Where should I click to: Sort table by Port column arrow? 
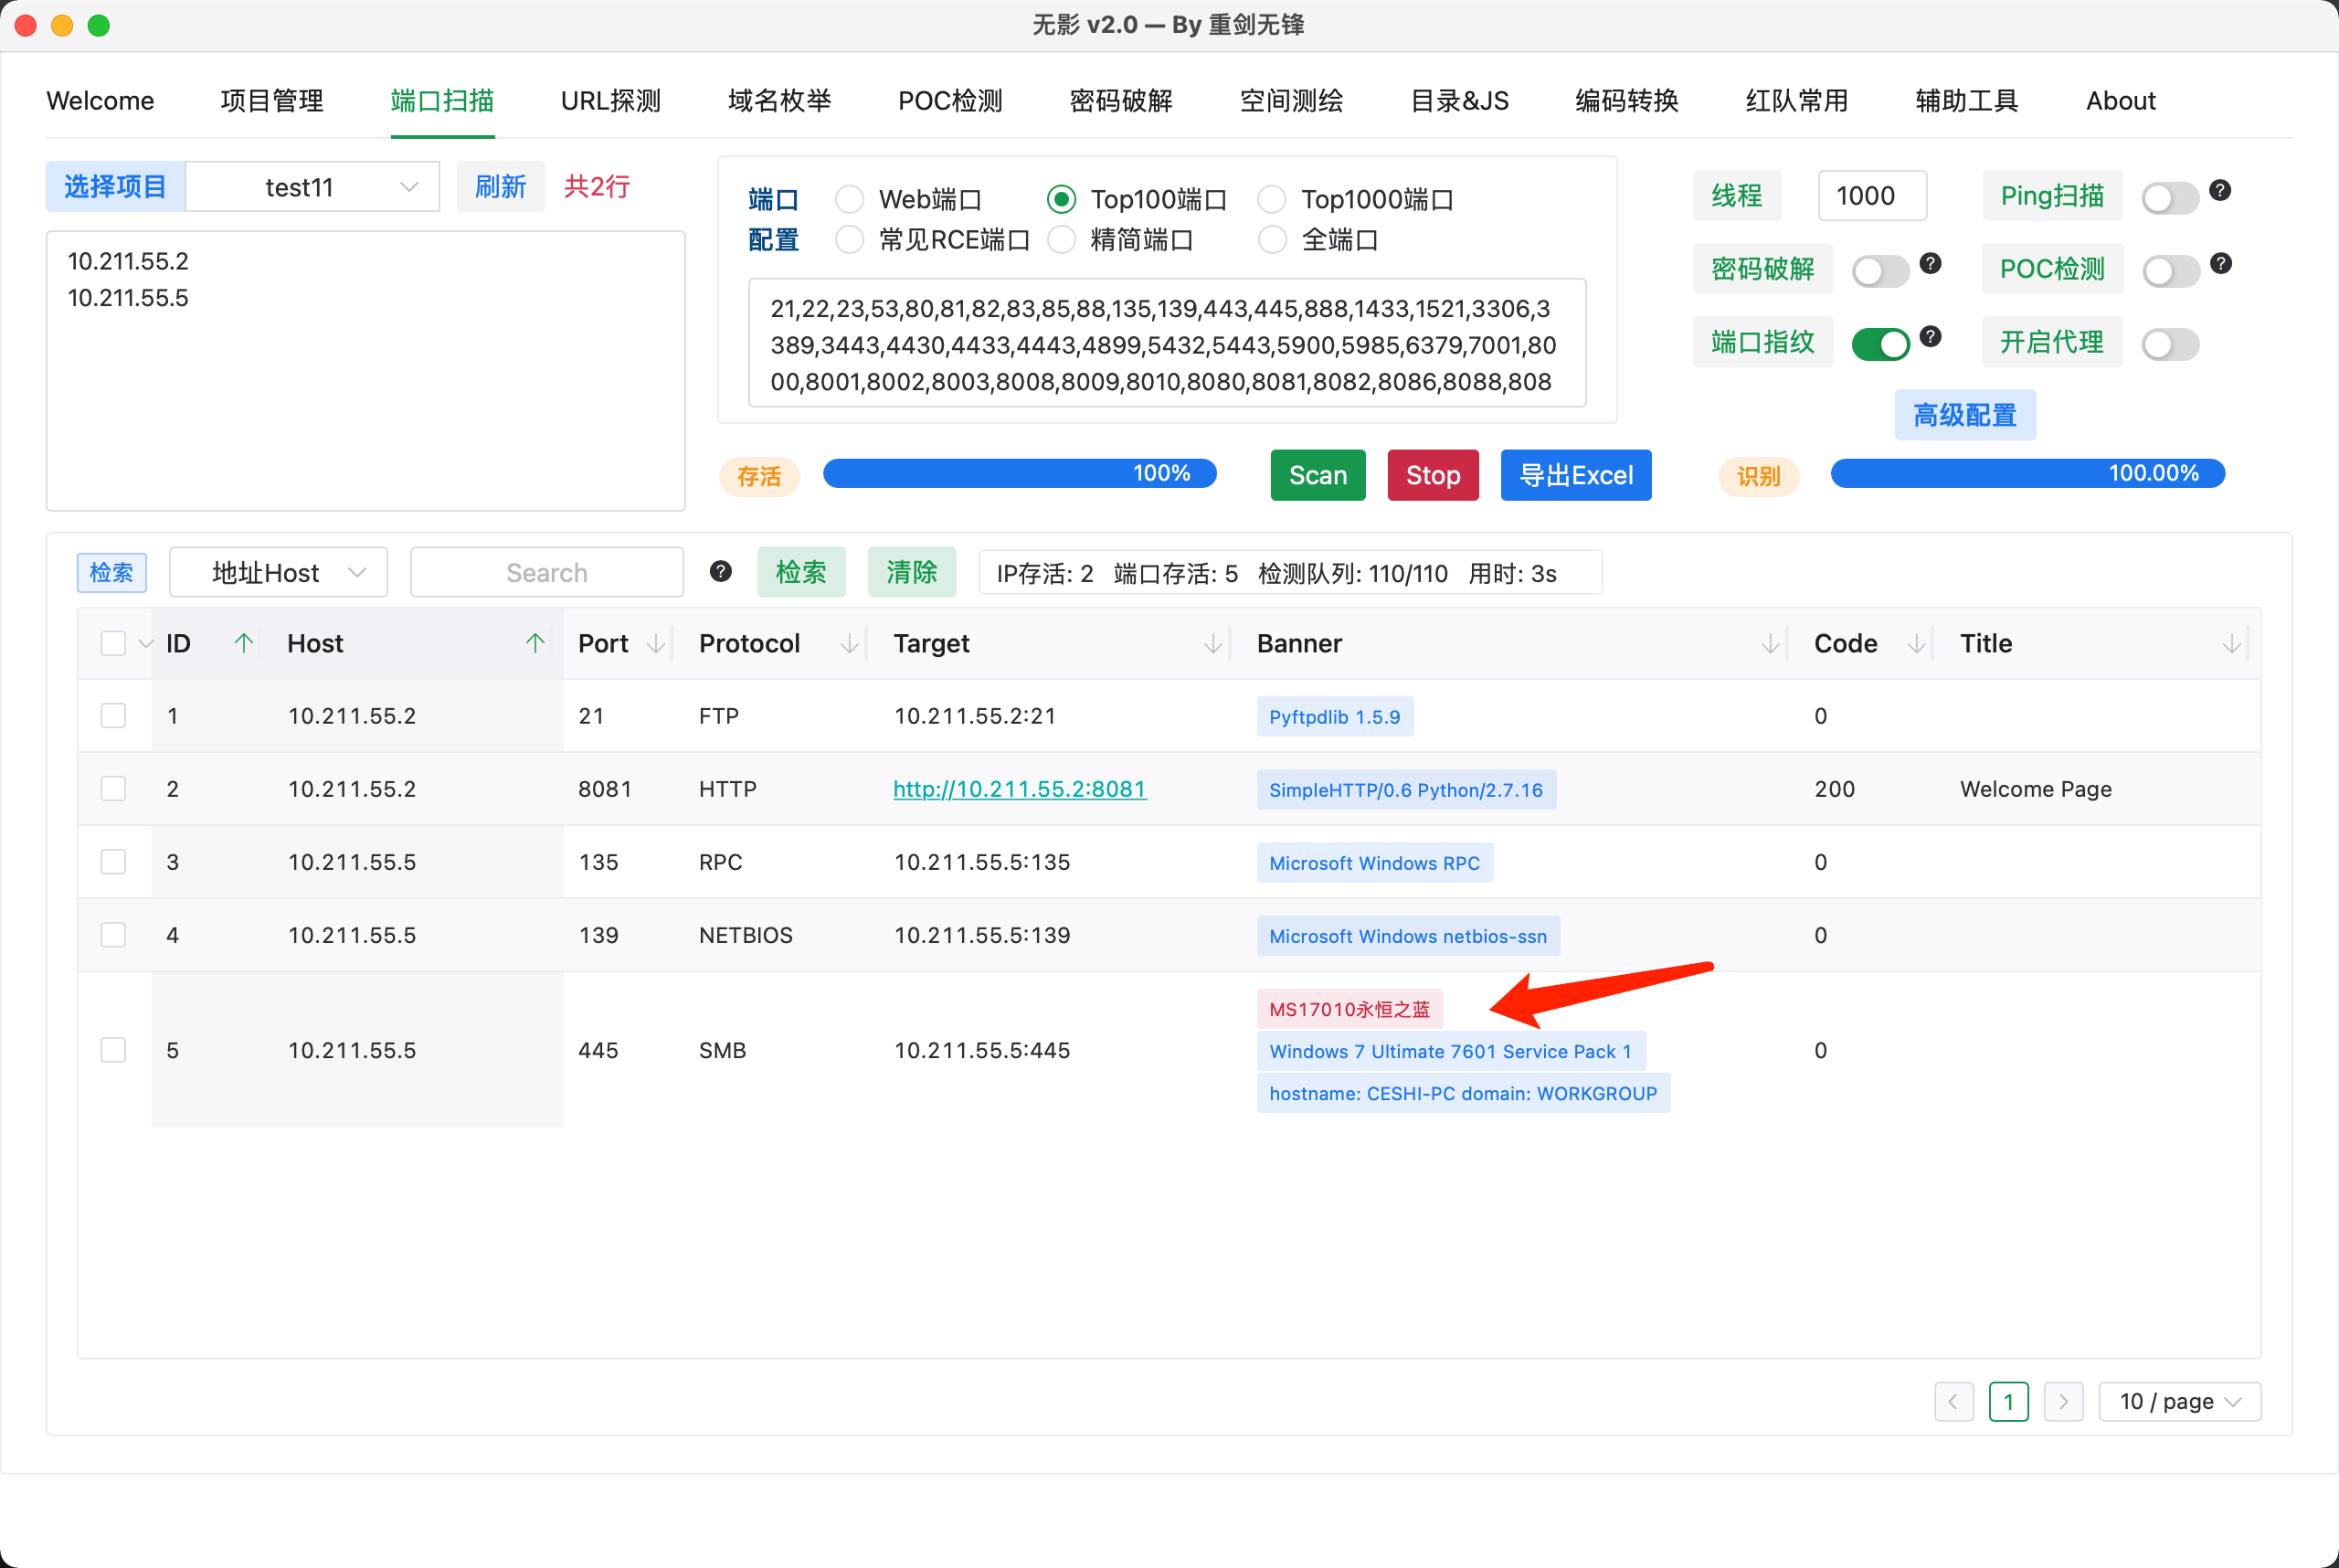pos(656,643)
